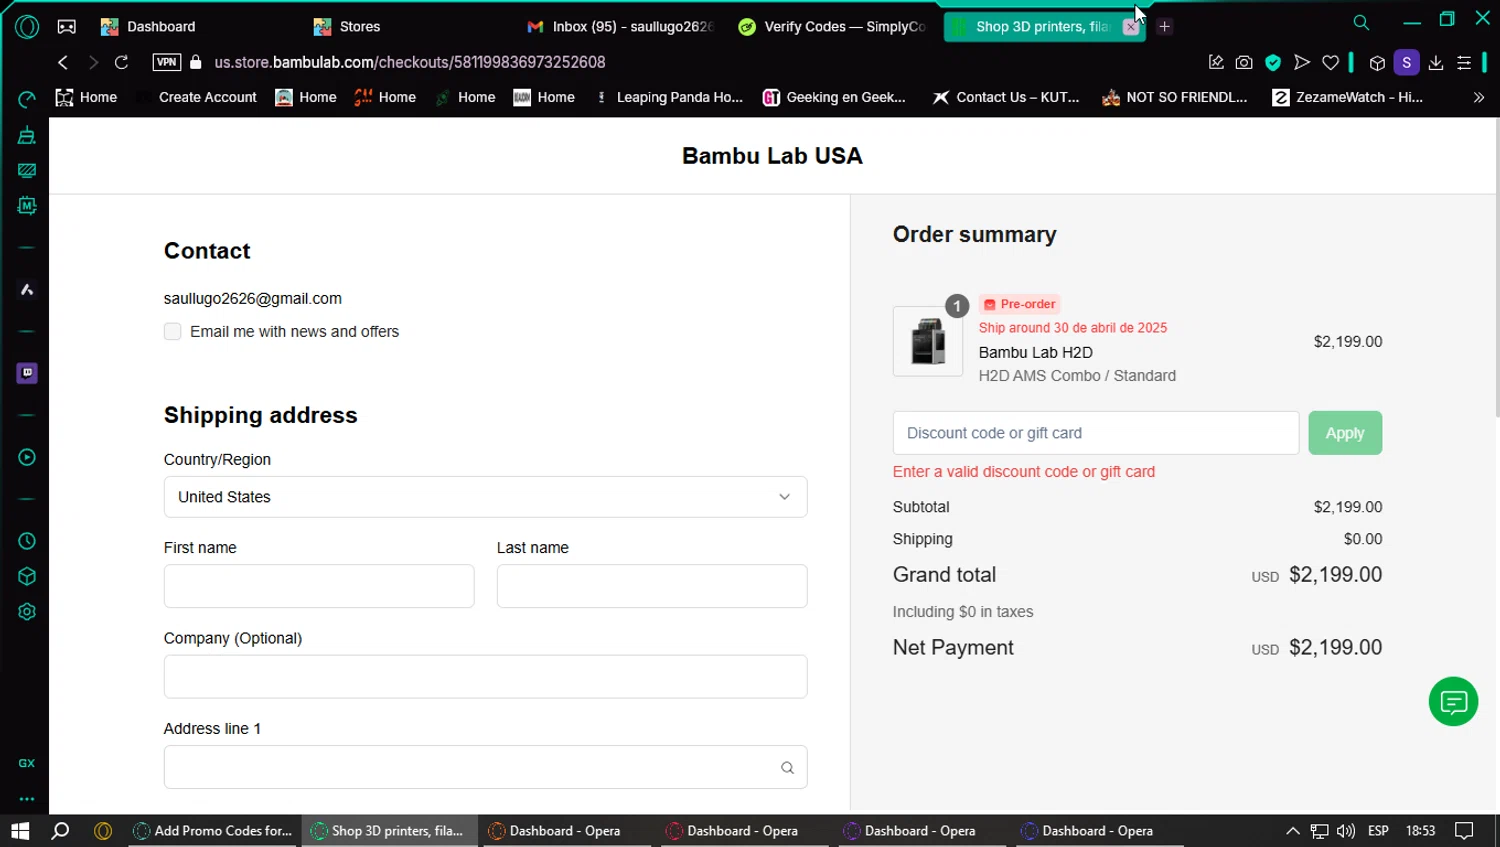Click the snapshot camera icon

[1244, 62]
